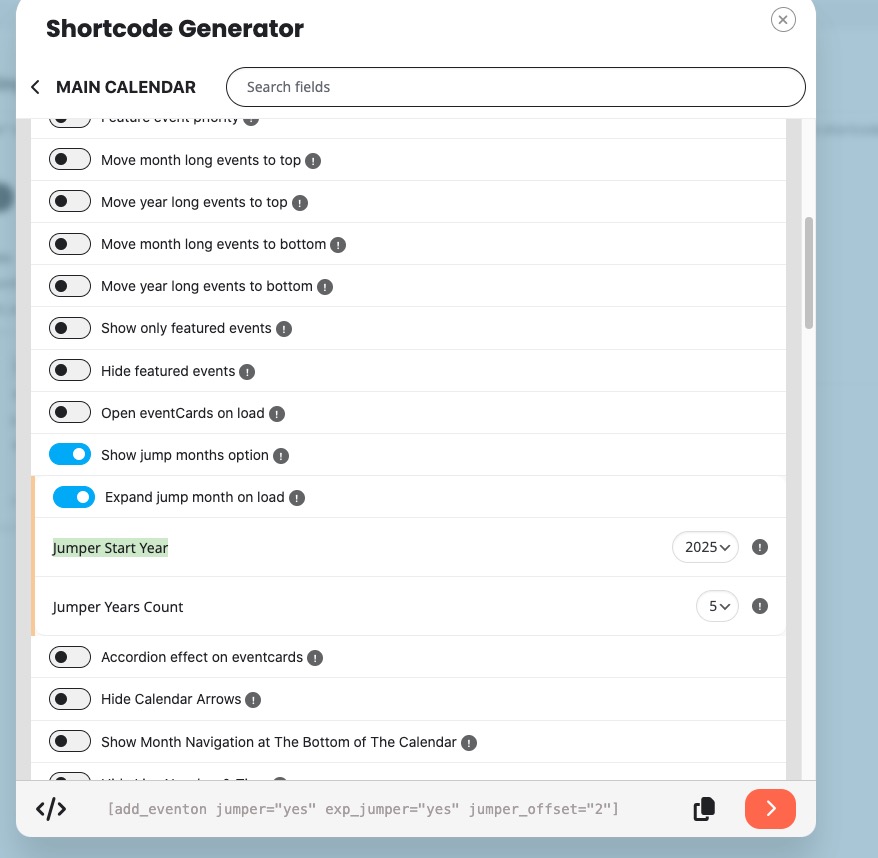Viewport: 878px width, 858px height.
Task: Click info icon beside Jumper Years Count
Action: 760,606
